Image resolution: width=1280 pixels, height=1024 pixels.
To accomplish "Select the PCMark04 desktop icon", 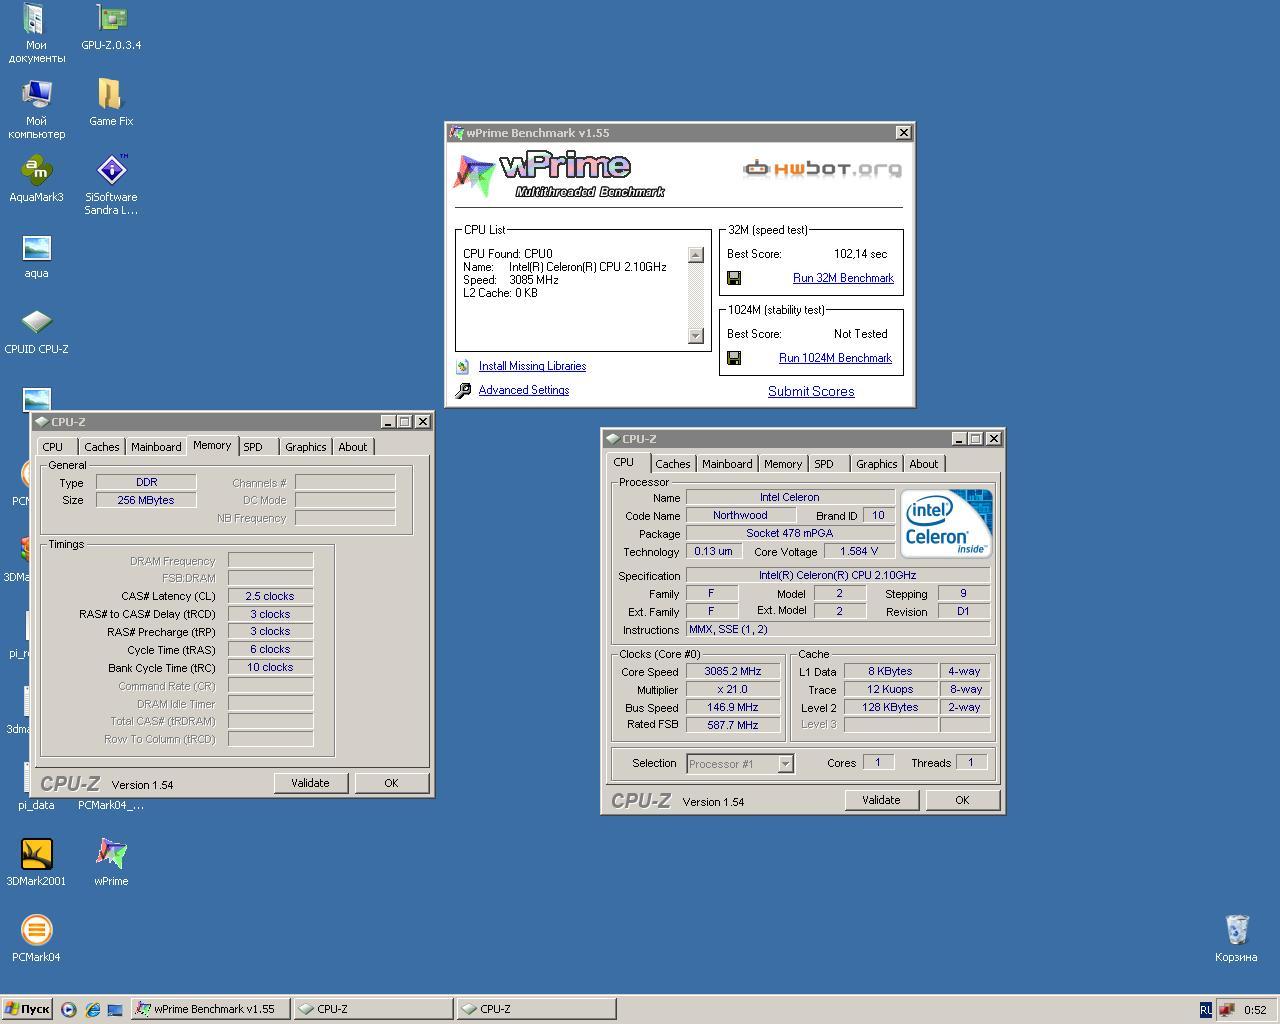I will [36, 939].
